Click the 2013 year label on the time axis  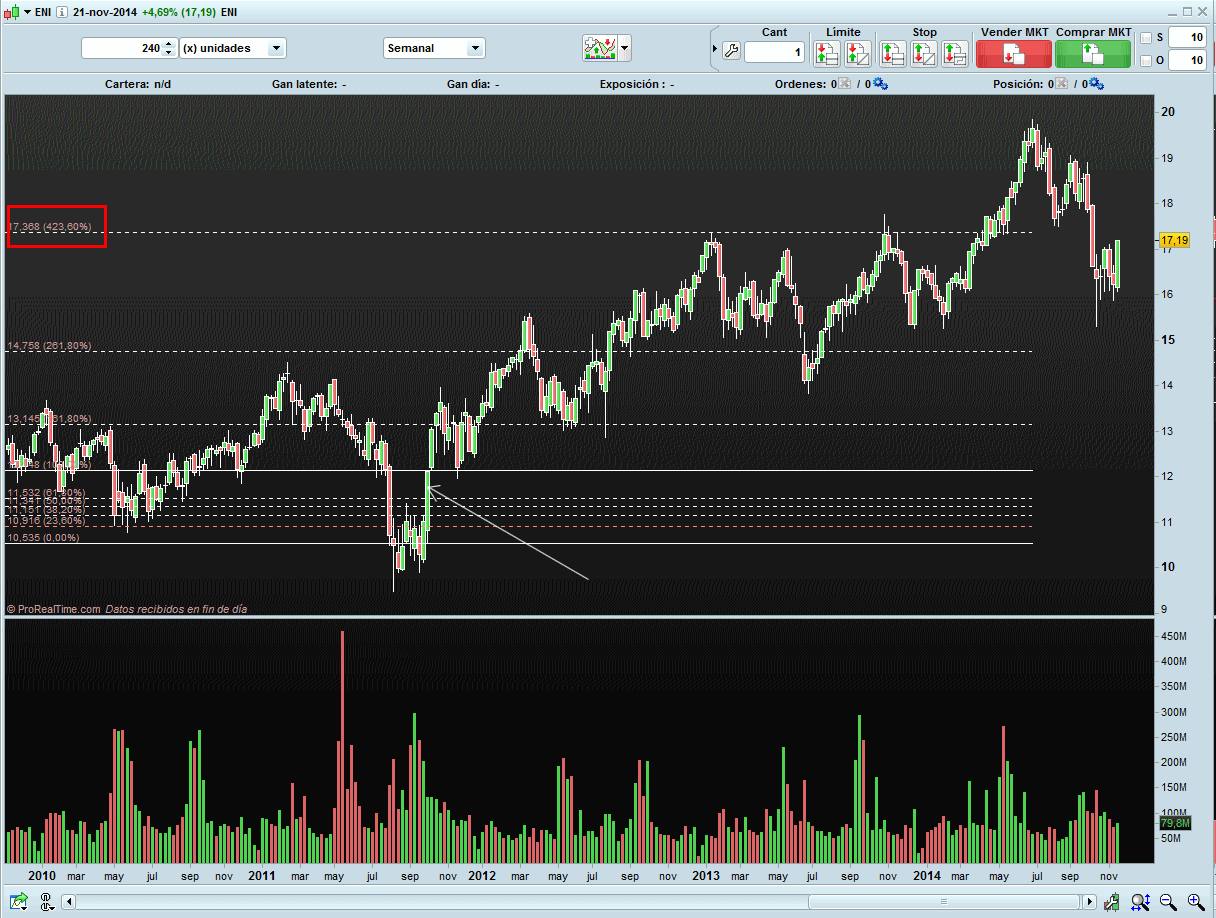click(706, 875)
